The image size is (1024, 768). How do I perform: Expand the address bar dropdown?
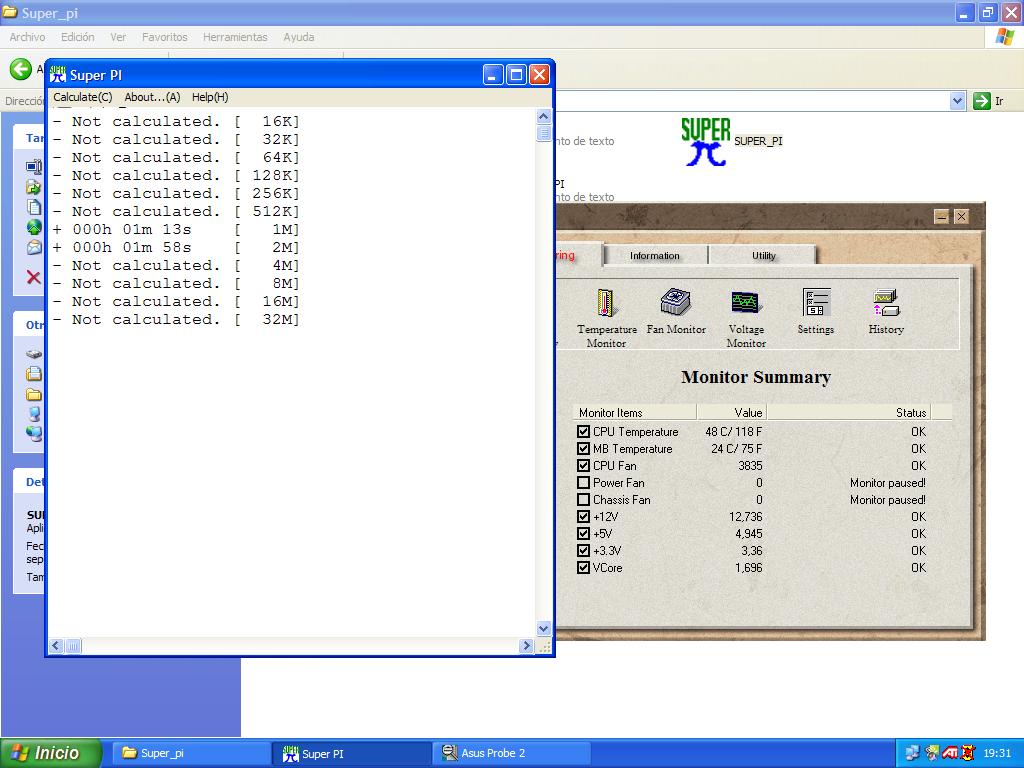coord(957,101)
